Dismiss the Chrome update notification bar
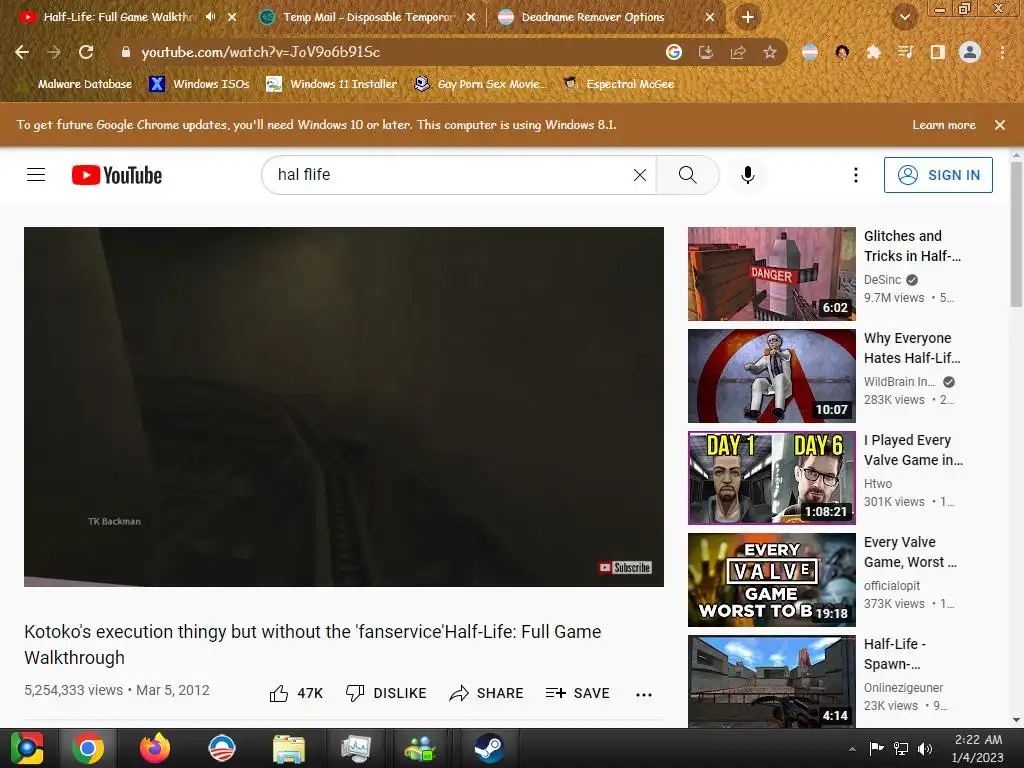 (1000, 125)
